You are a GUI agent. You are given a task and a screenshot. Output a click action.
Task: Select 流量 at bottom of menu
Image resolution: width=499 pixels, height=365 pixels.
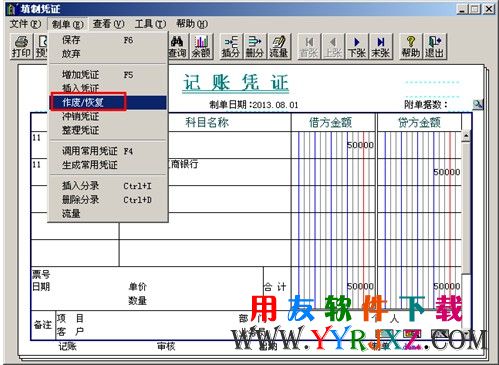point(108,213)
